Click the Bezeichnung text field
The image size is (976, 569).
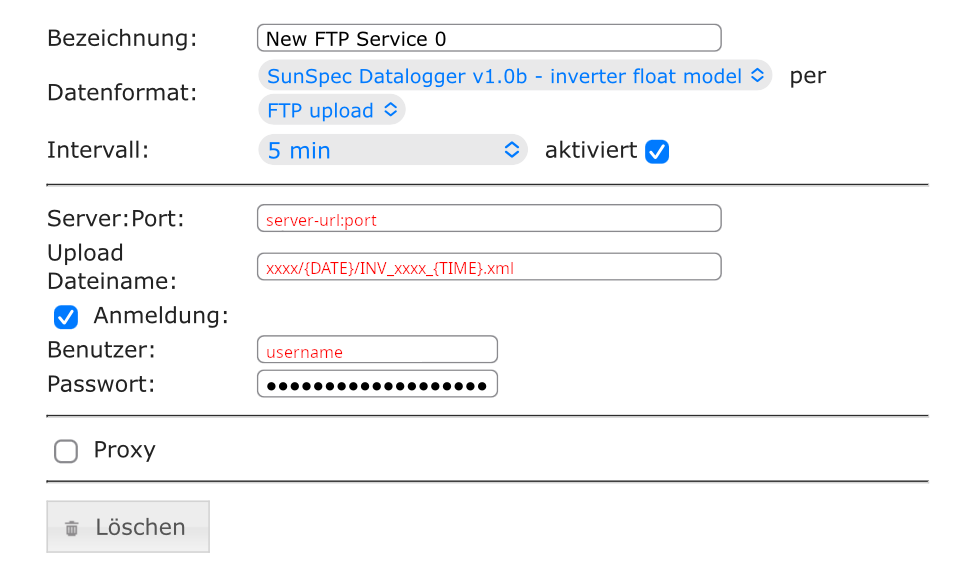click(489, 39)
